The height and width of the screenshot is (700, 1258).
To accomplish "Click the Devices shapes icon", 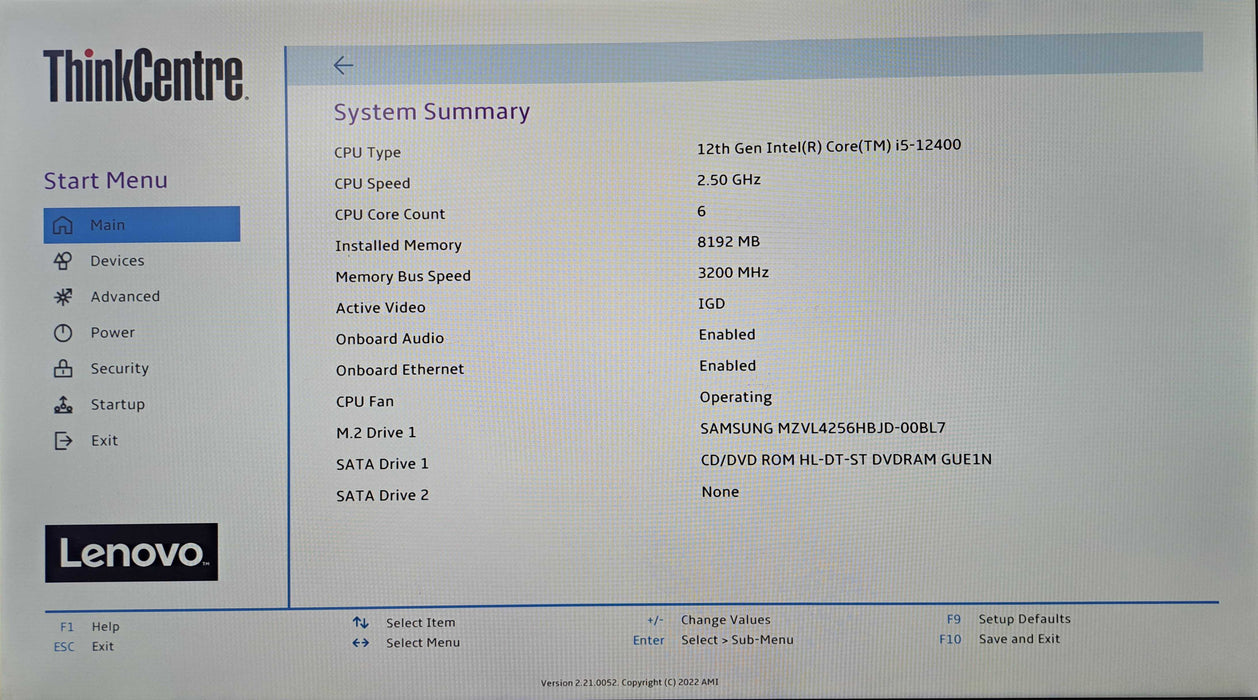I will [63, 261].
